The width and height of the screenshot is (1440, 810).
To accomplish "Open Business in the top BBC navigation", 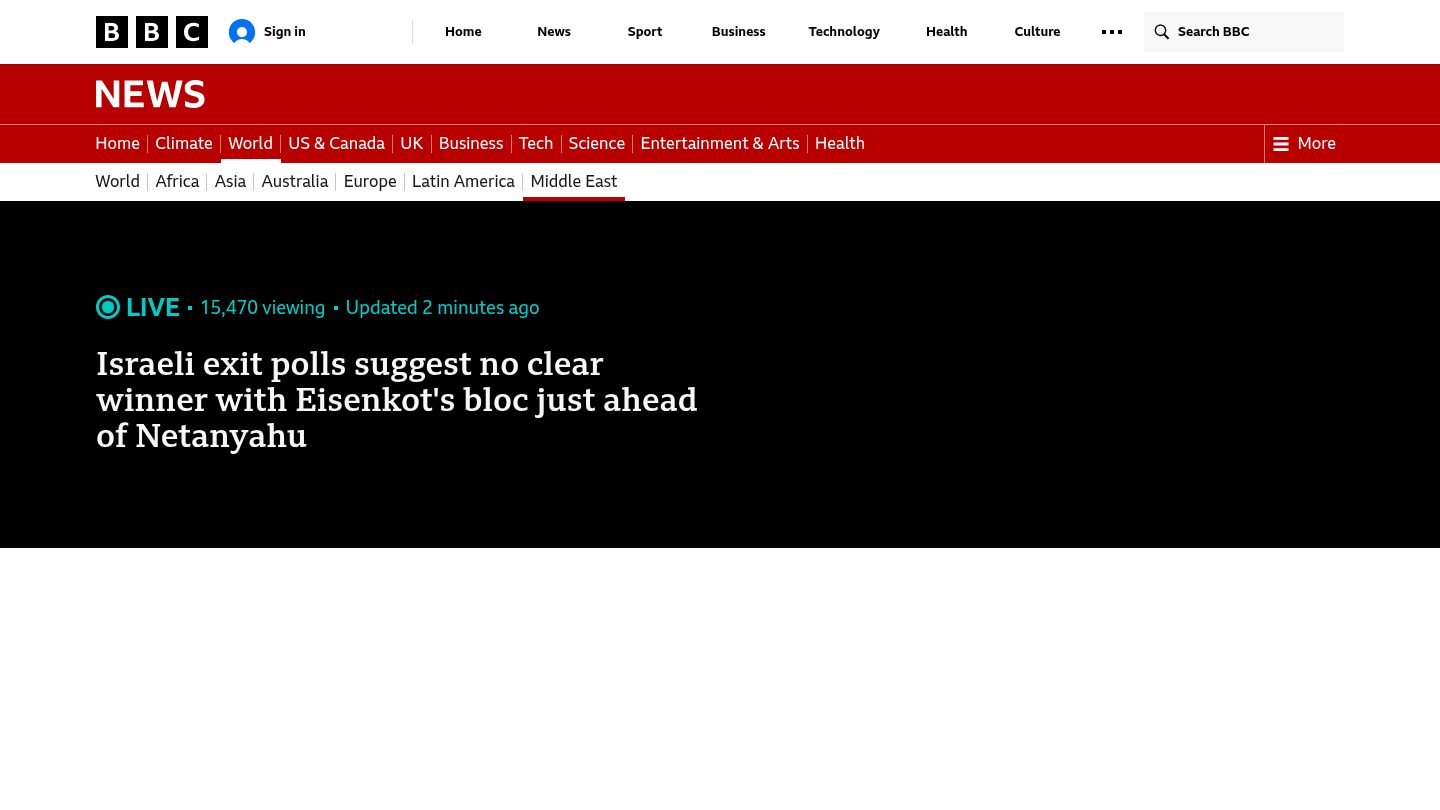I will click(x=738, y=32).
